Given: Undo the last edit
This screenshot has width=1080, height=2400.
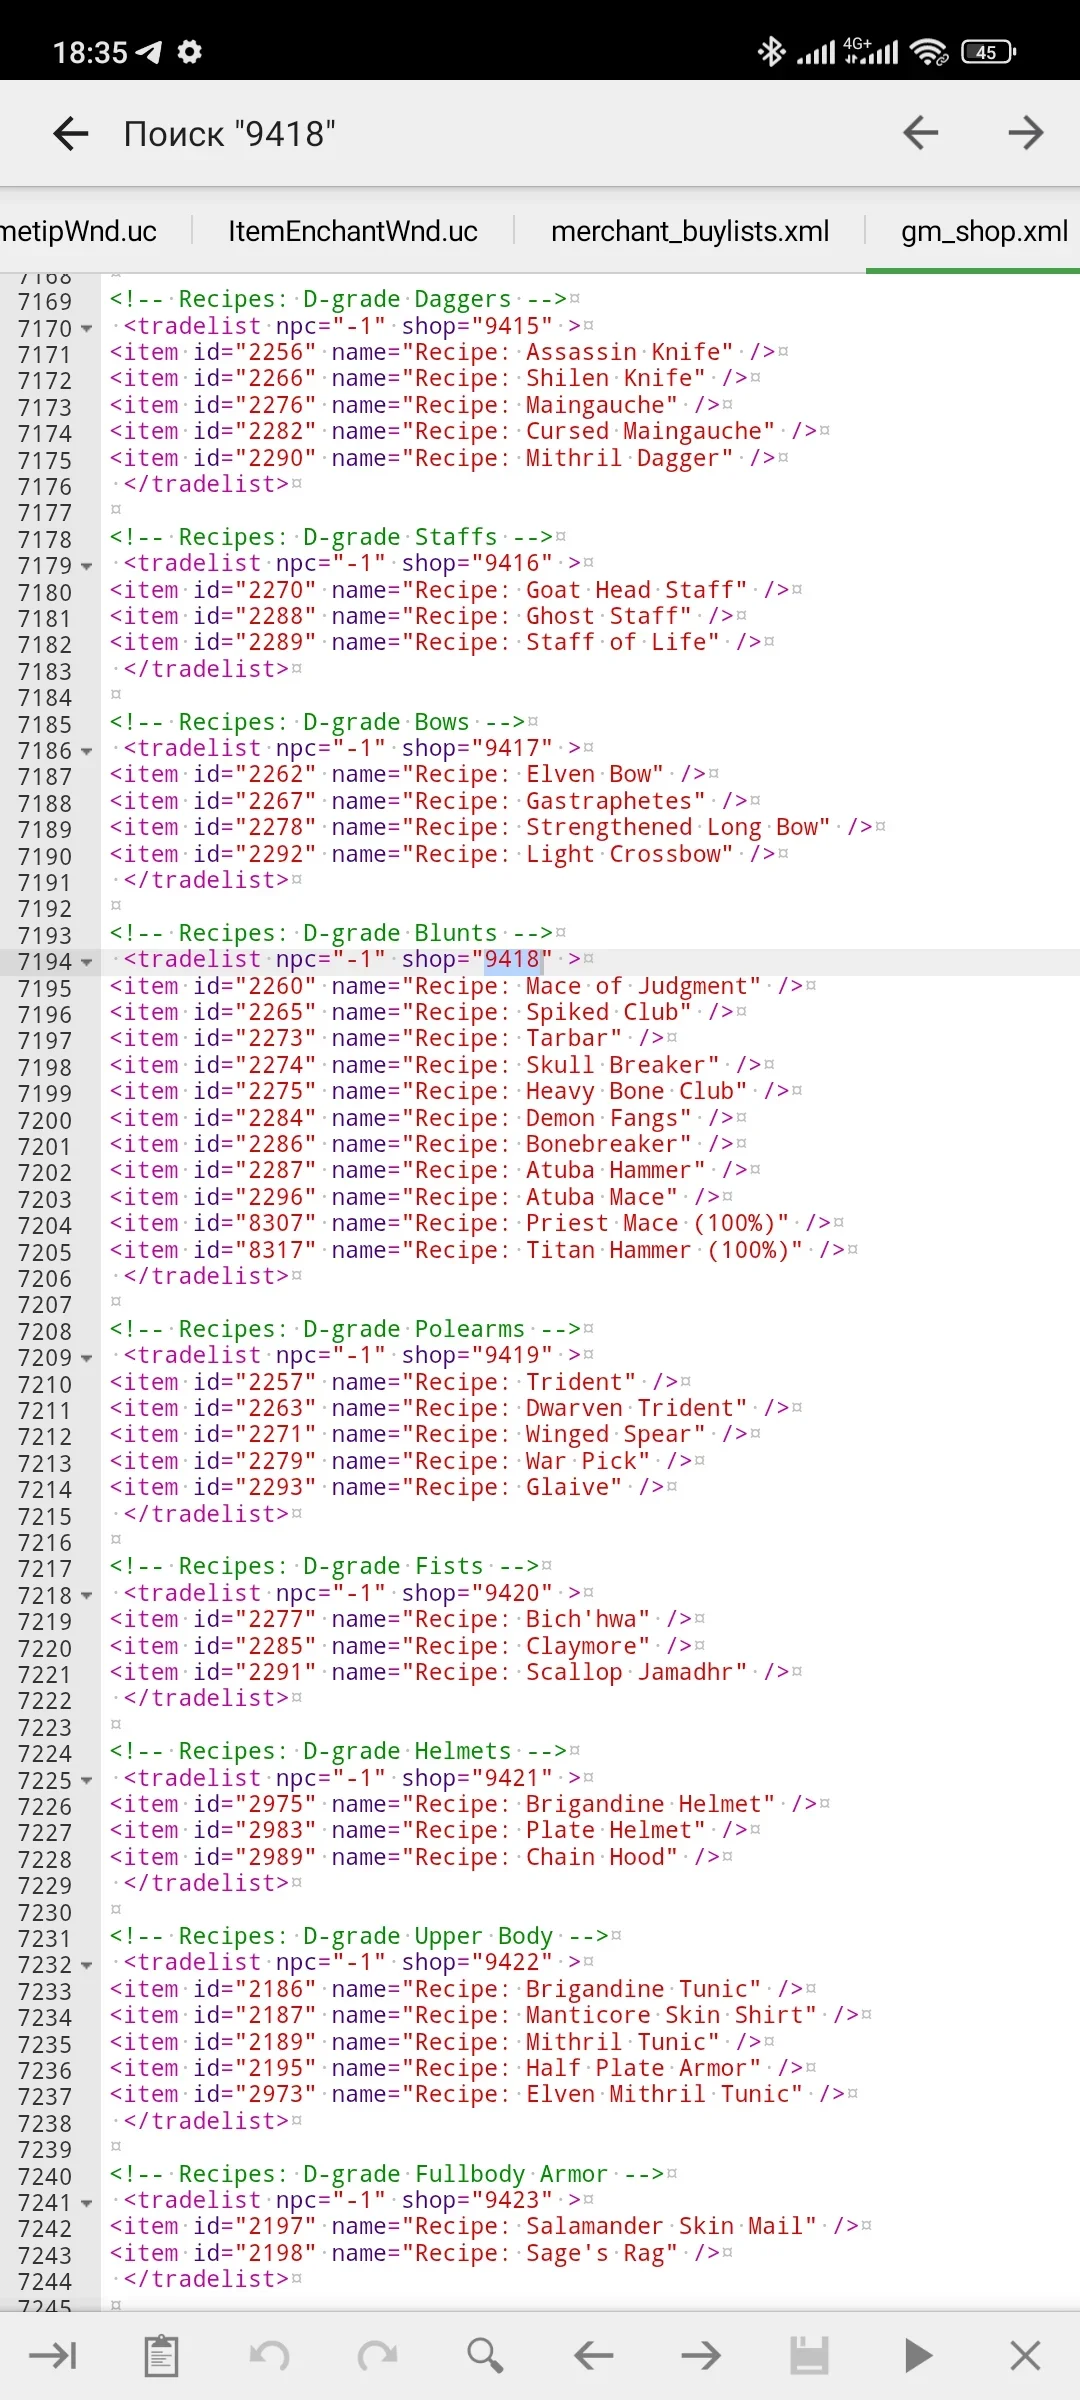Looking at the screenshot, I should 269,2355.
